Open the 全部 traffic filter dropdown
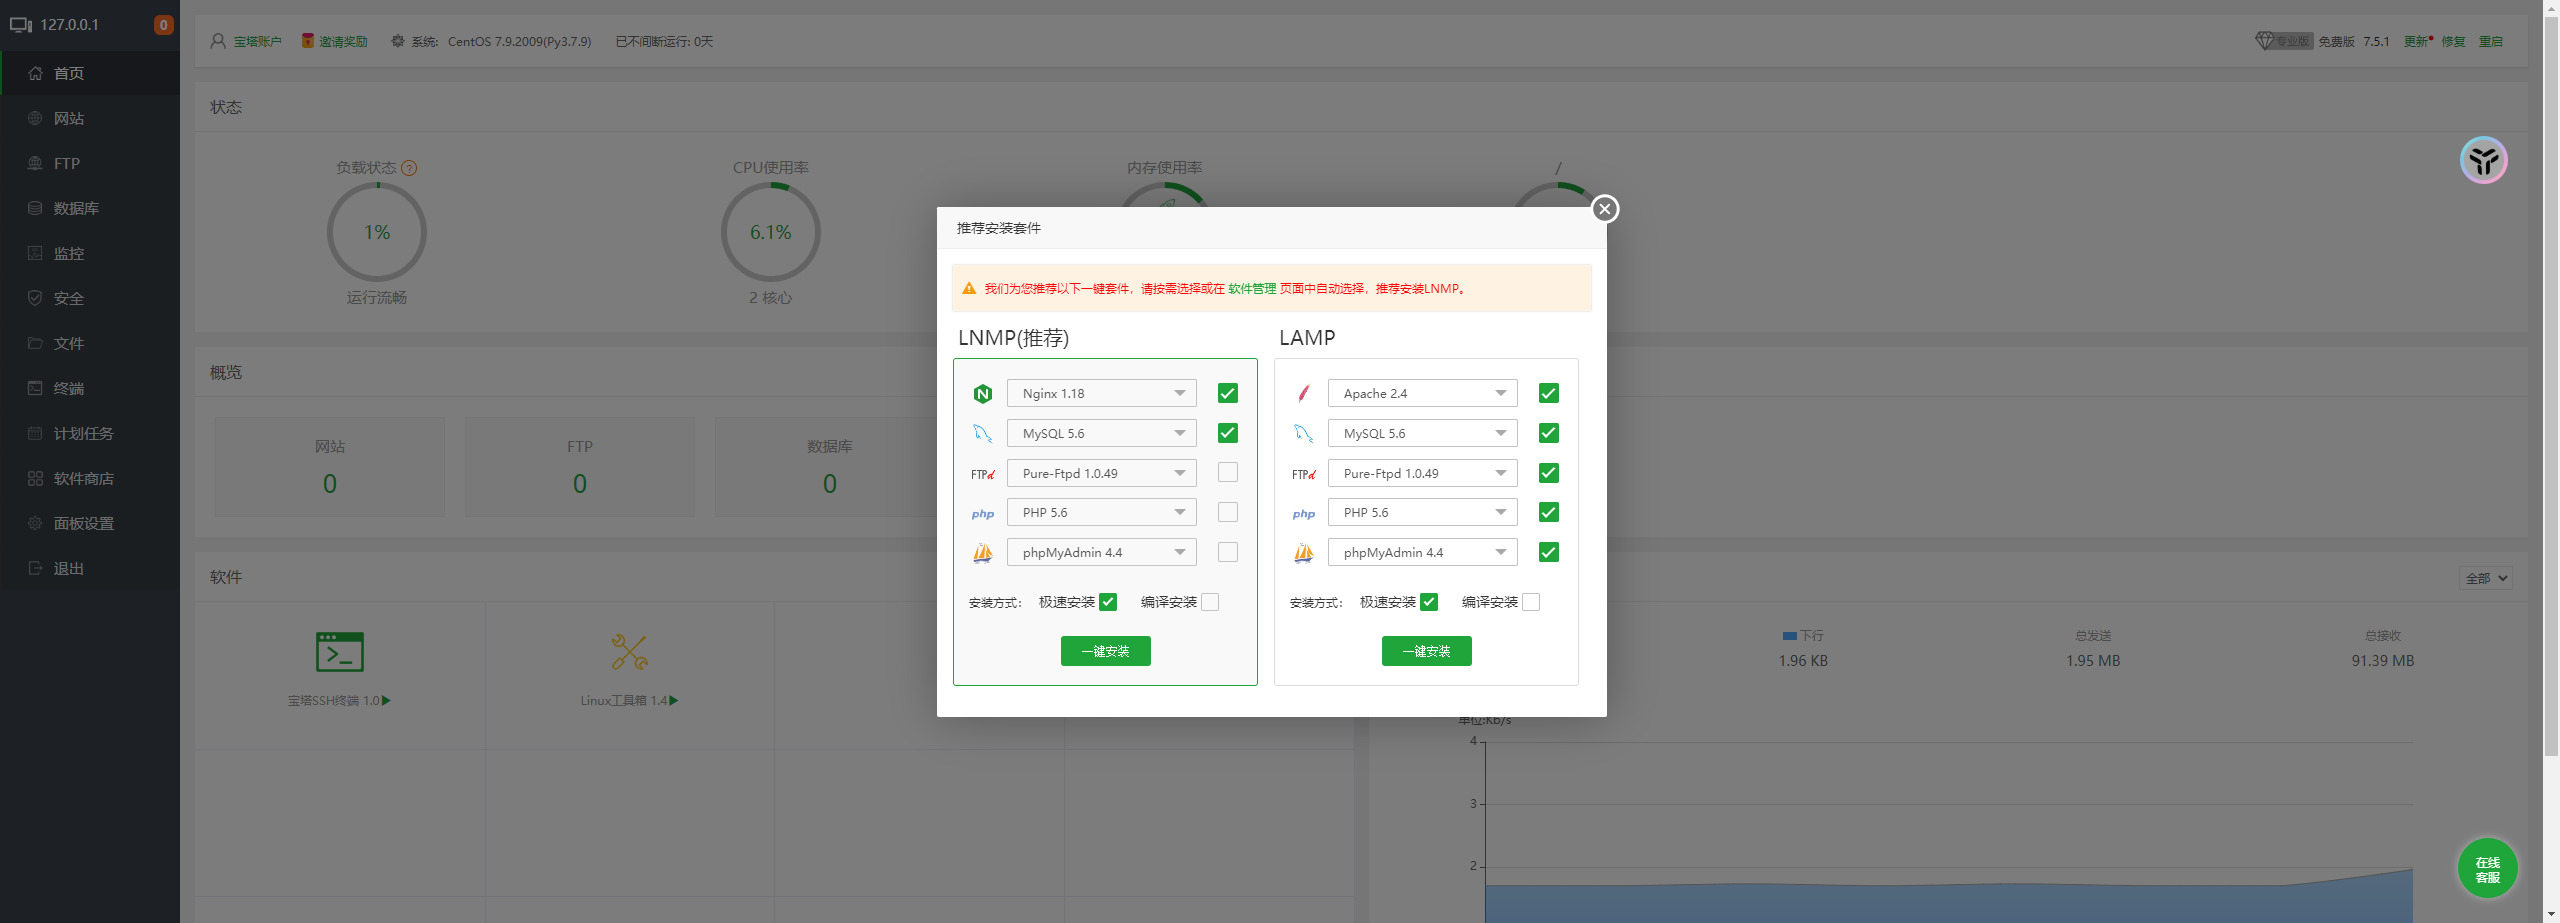 coord(2485,578)
